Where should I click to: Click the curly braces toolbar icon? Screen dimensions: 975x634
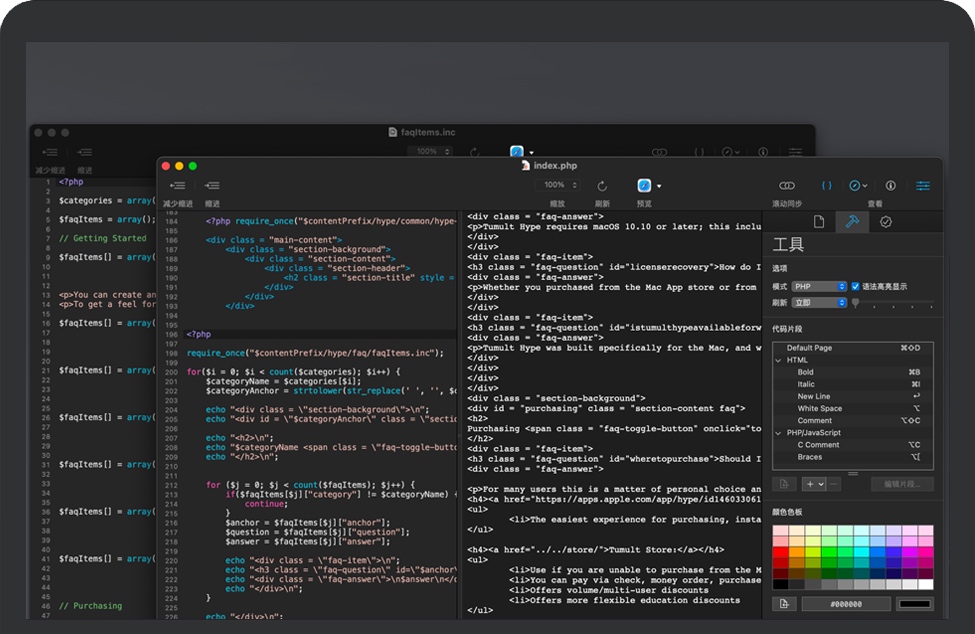click(827, 186)
